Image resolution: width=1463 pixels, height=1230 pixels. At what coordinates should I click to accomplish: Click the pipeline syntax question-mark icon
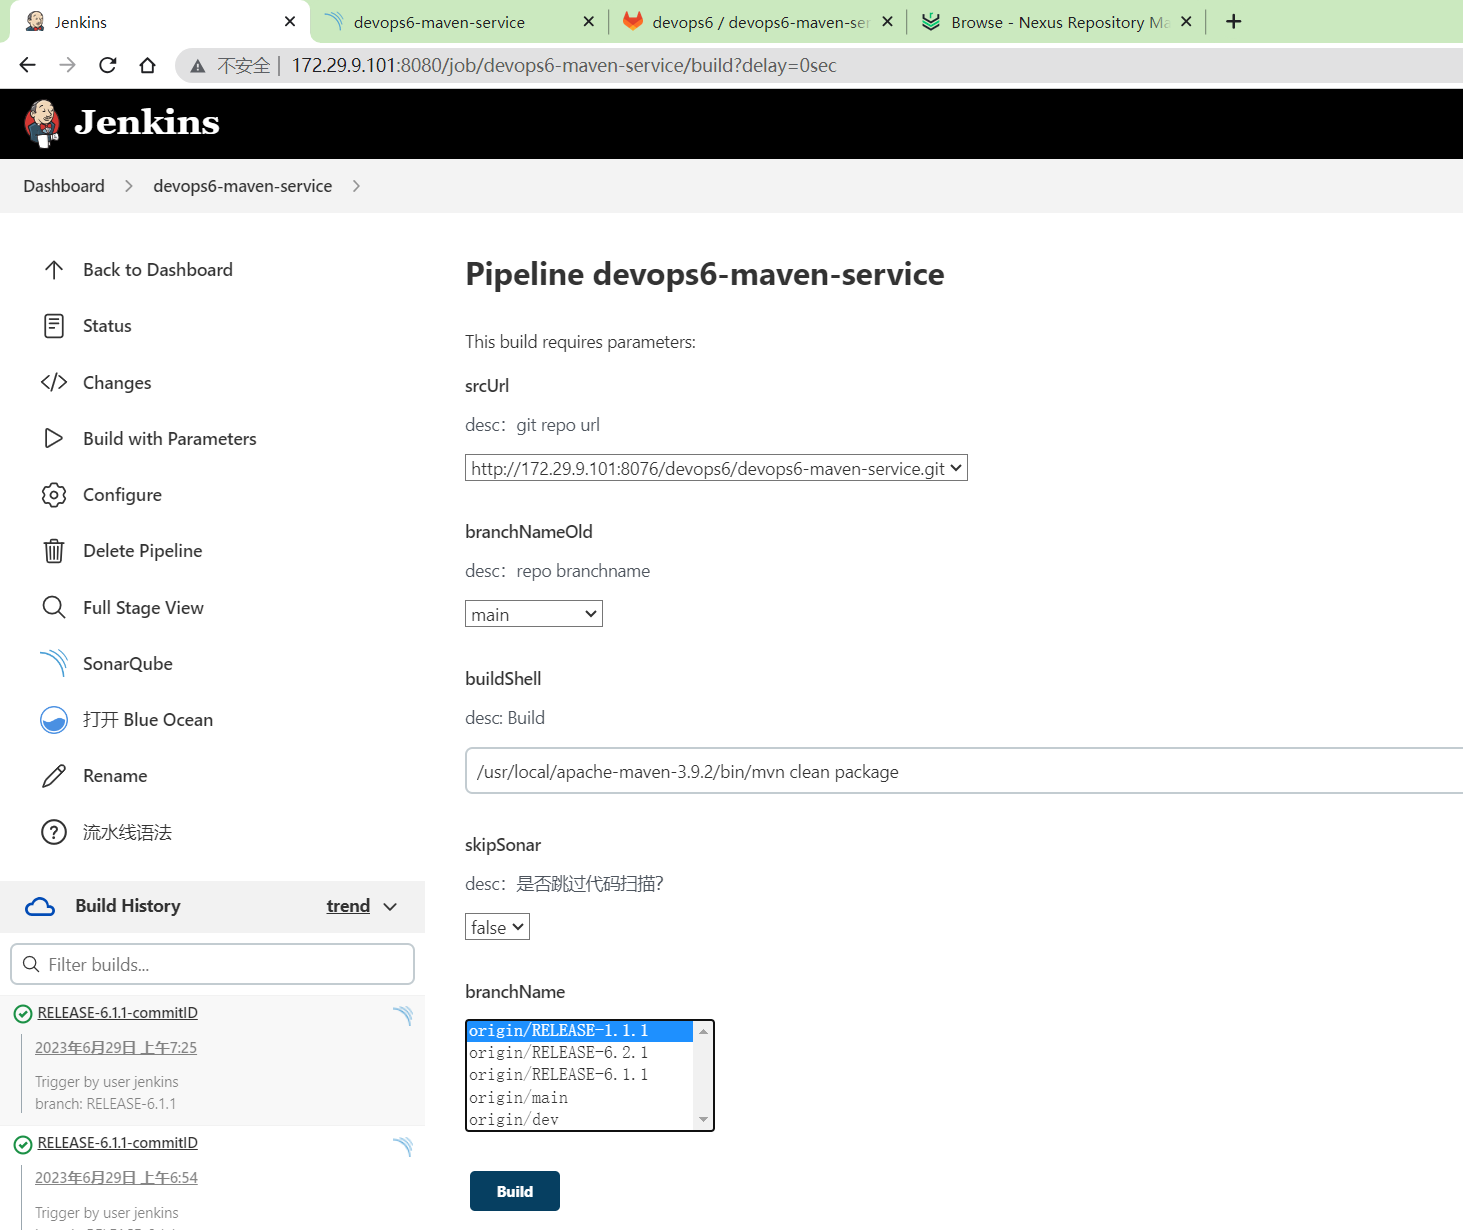tap(54, 832)
